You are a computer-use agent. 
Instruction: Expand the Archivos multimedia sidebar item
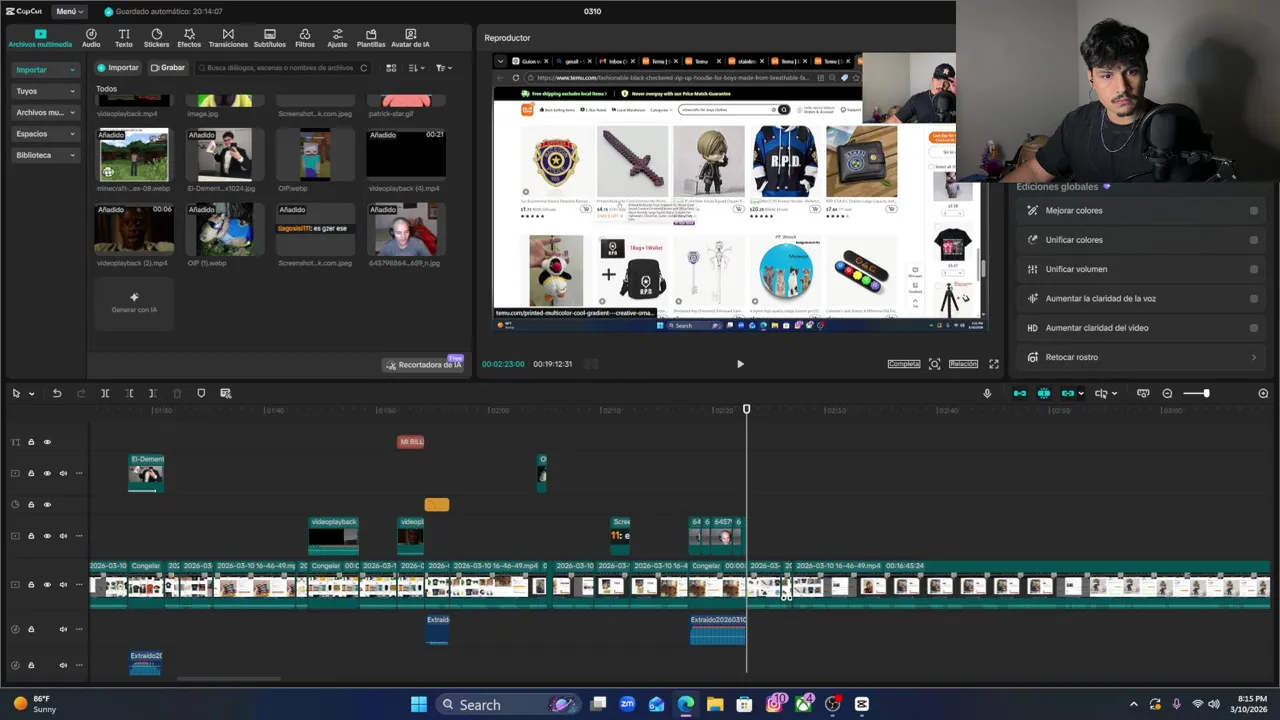(x=45, y=113)
